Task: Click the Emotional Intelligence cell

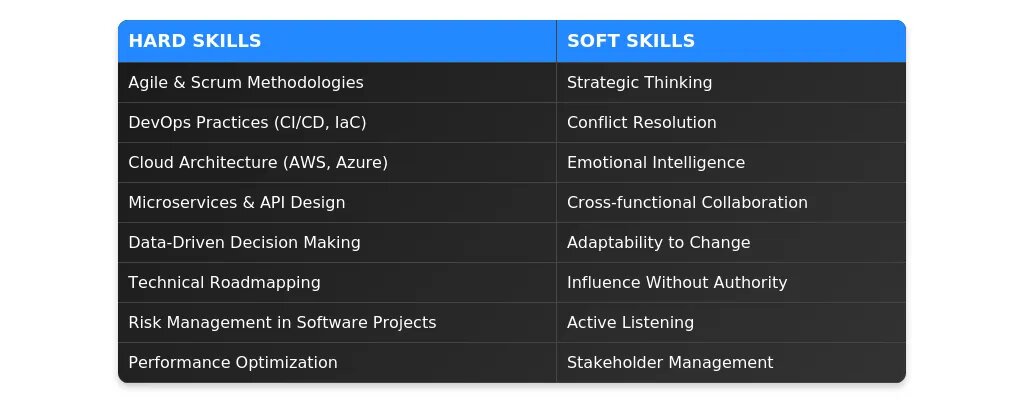Action: [731, 162]
